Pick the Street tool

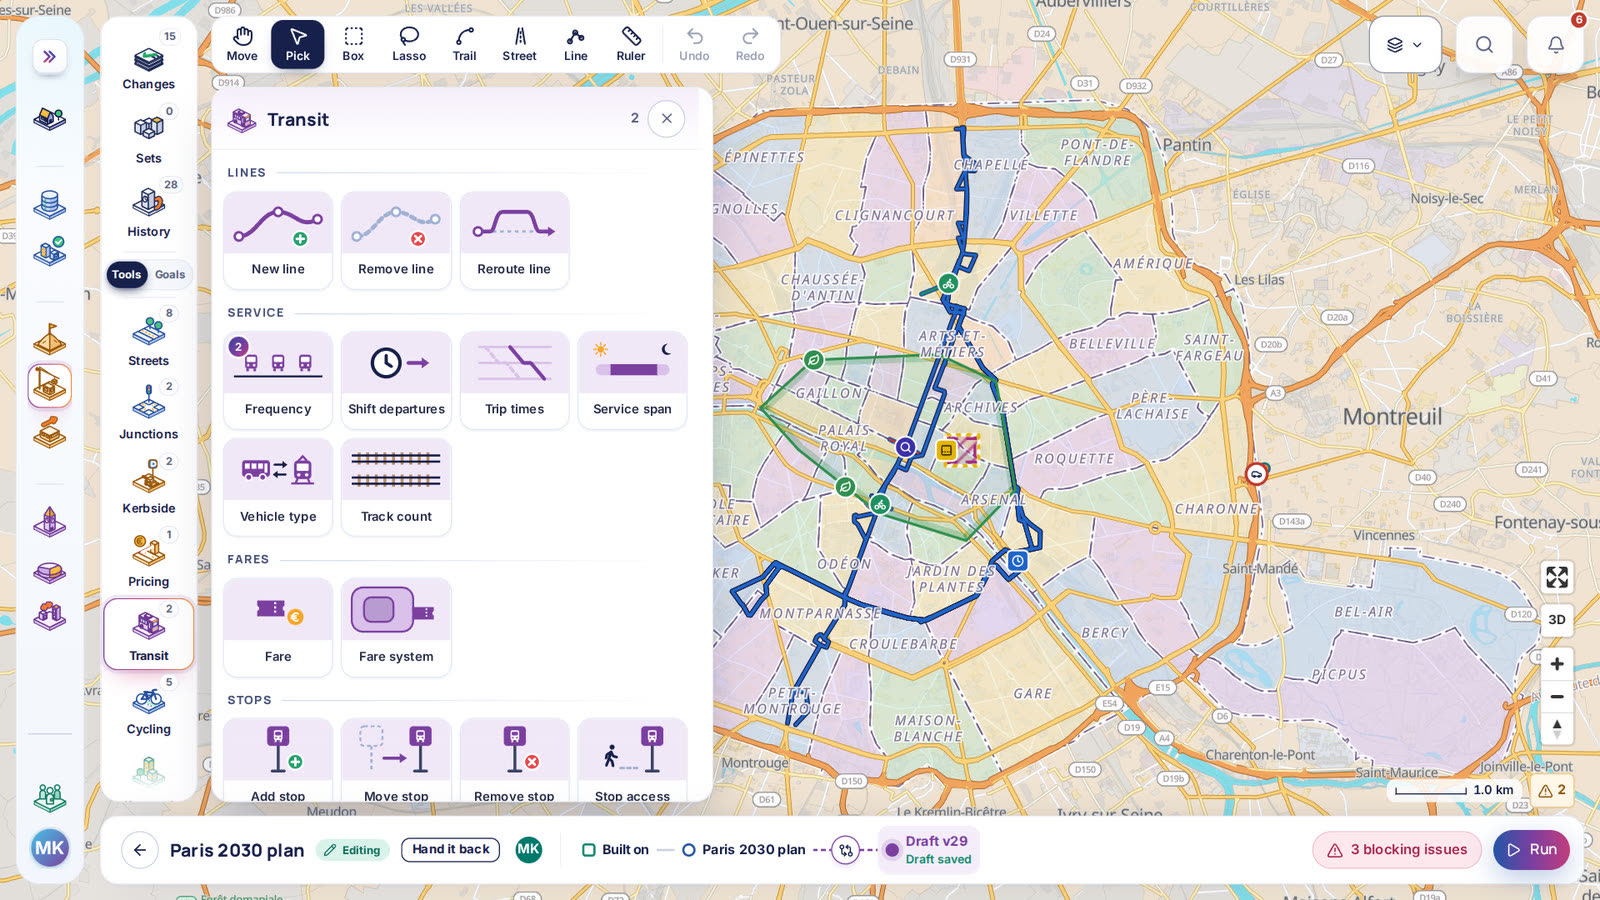[520, 44]
